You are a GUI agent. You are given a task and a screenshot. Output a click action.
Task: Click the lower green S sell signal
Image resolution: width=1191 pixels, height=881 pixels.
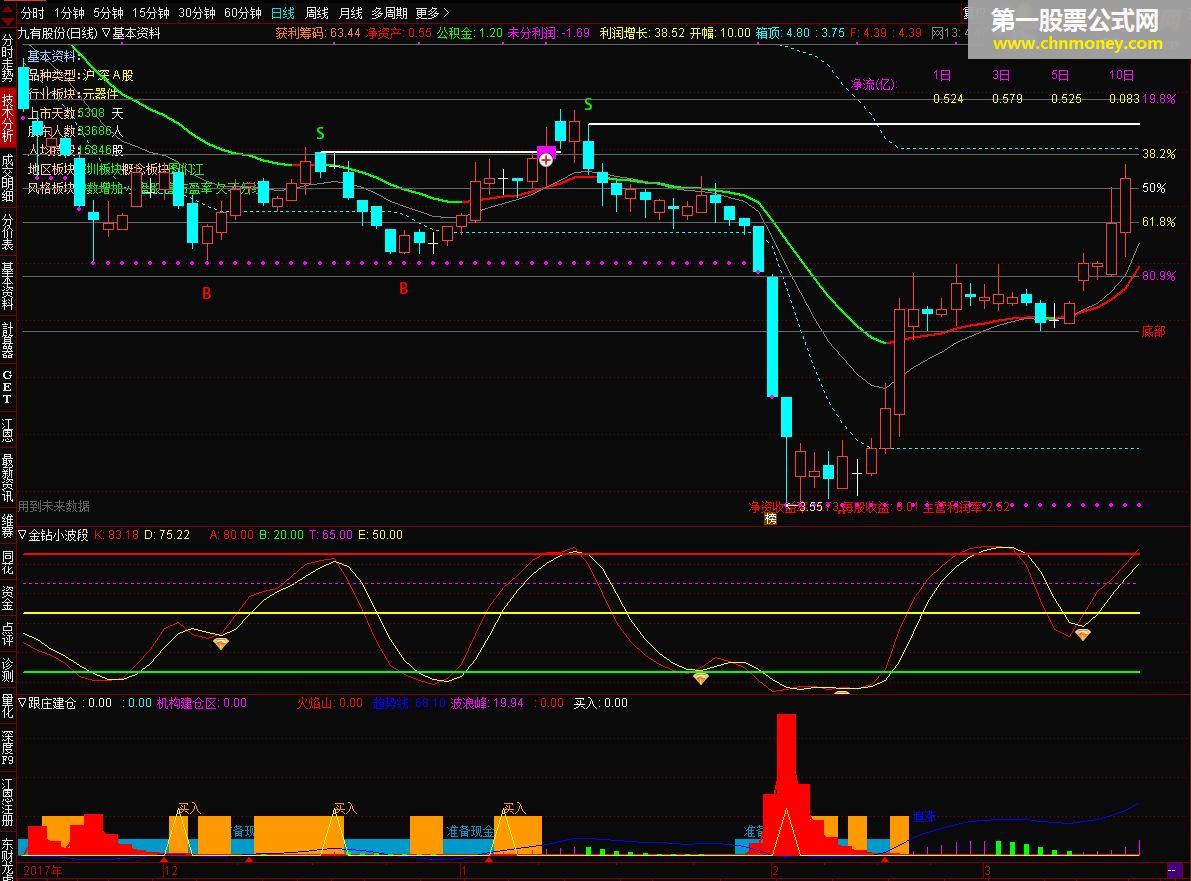320,134
